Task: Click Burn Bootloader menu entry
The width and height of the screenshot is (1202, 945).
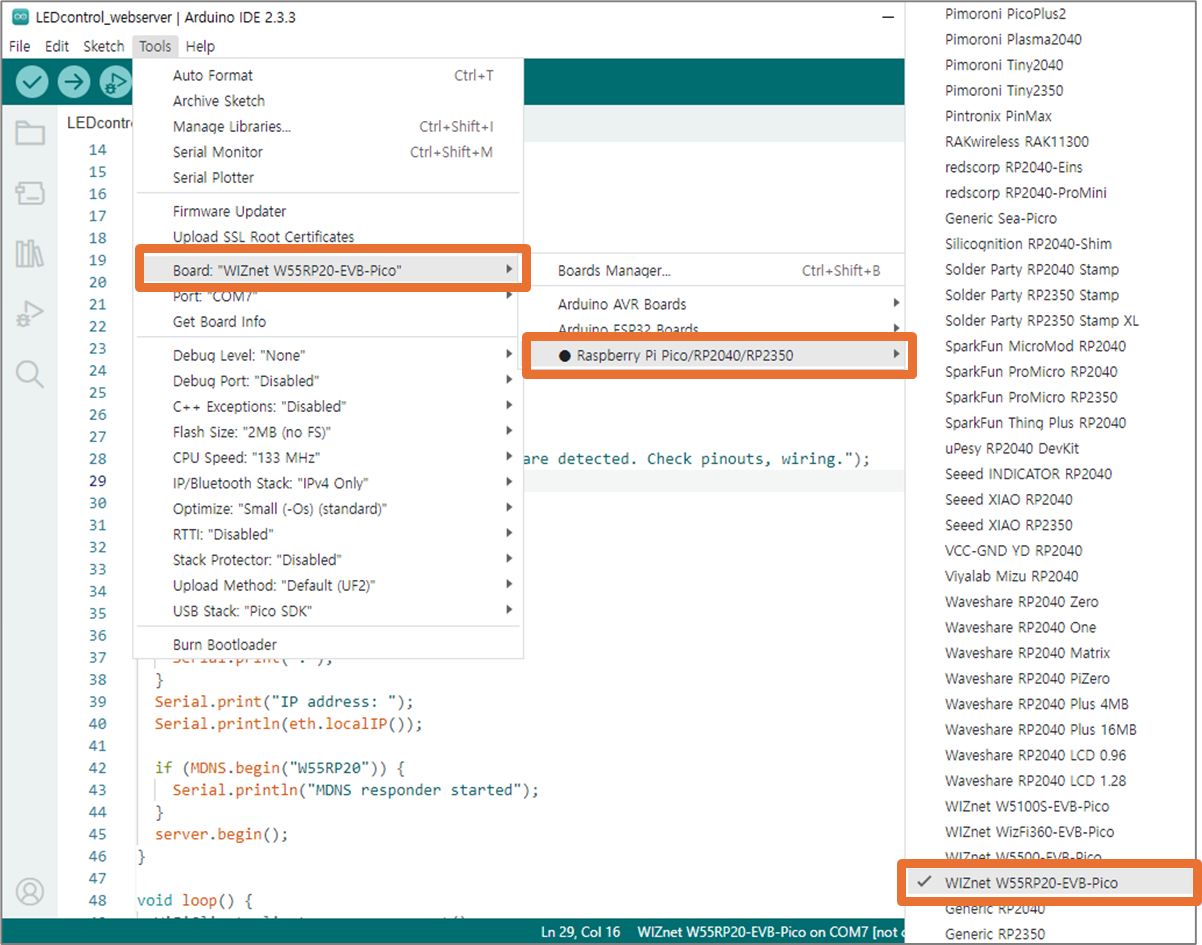Action: pyautogui.click(x=328, y=645)
